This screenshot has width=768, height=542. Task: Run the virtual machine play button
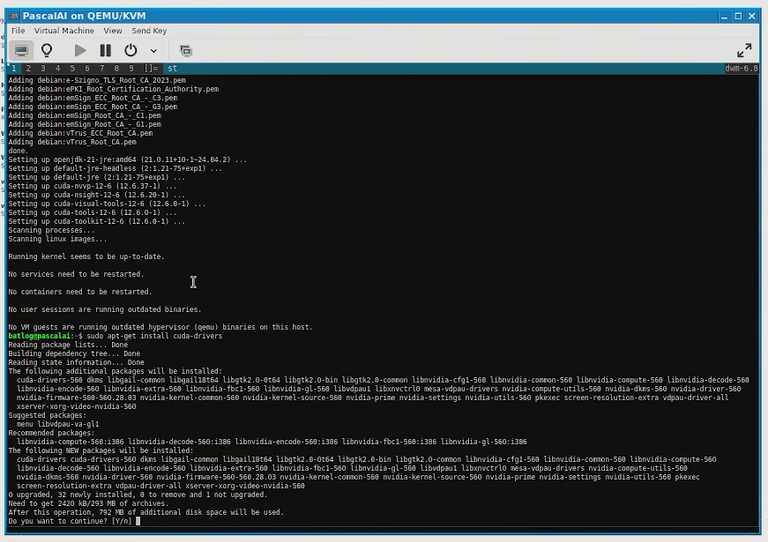[x=80, y=50]
